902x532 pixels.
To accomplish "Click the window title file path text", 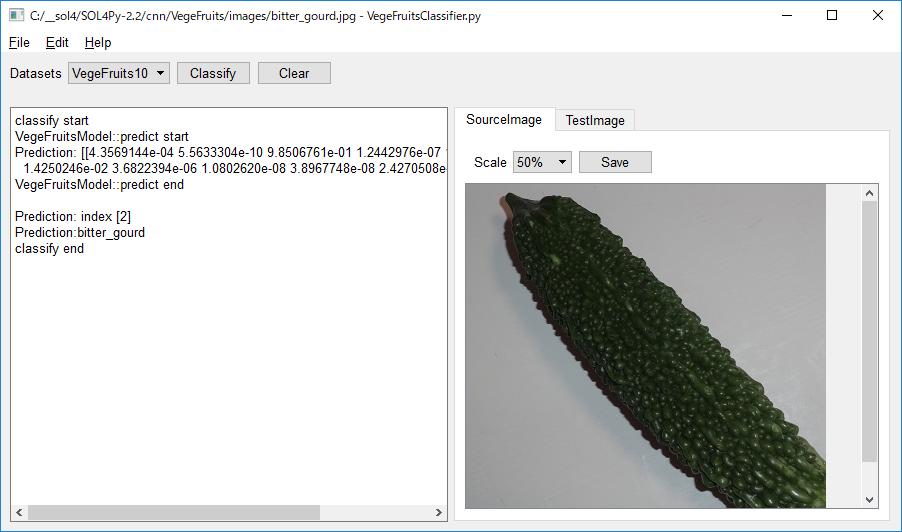I will 255,16.
